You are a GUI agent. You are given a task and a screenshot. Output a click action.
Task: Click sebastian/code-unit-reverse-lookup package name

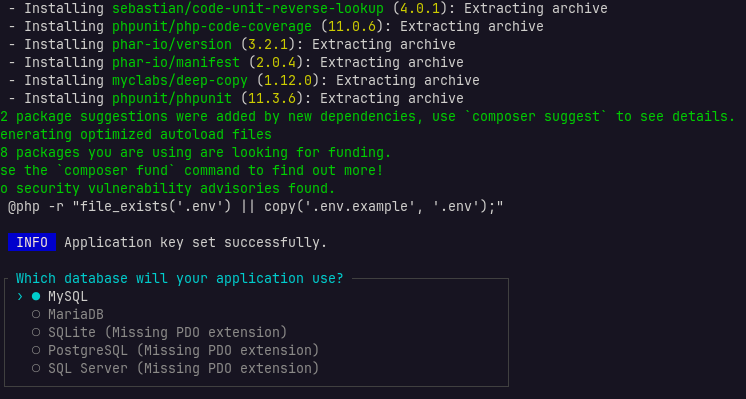click(248, 8)
